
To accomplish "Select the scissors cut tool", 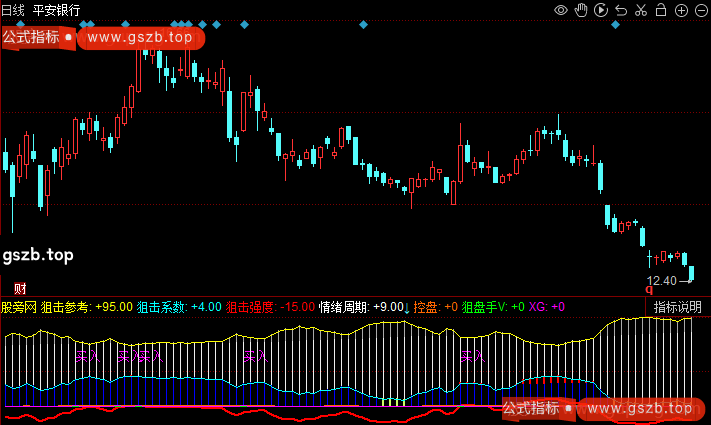I will pyautogui.click(x=640, y=10).
